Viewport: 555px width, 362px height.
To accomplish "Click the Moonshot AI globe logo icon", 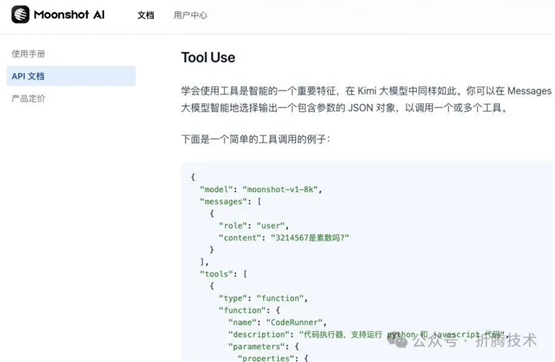I will (20, 15).
